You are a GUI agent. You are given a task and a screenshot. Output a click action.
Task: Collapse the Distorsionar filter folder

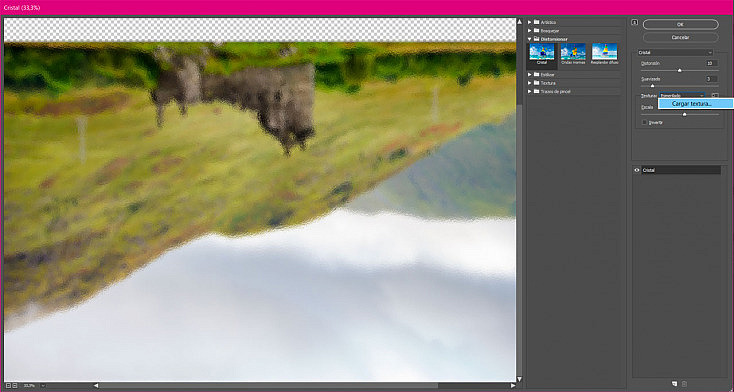(x=530, y=39)
